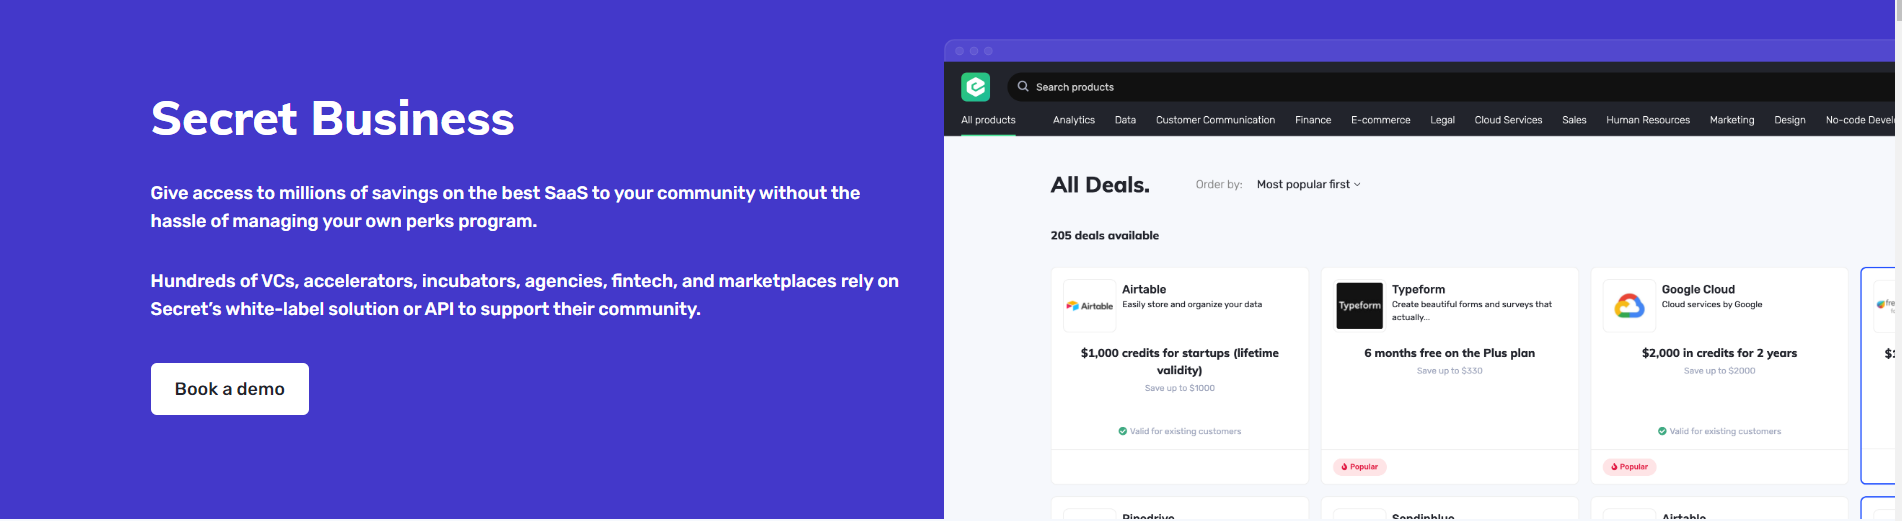Click the Google Cloud logo icon
This screenshot has width=1902, height=521.
pos(1629,306)
